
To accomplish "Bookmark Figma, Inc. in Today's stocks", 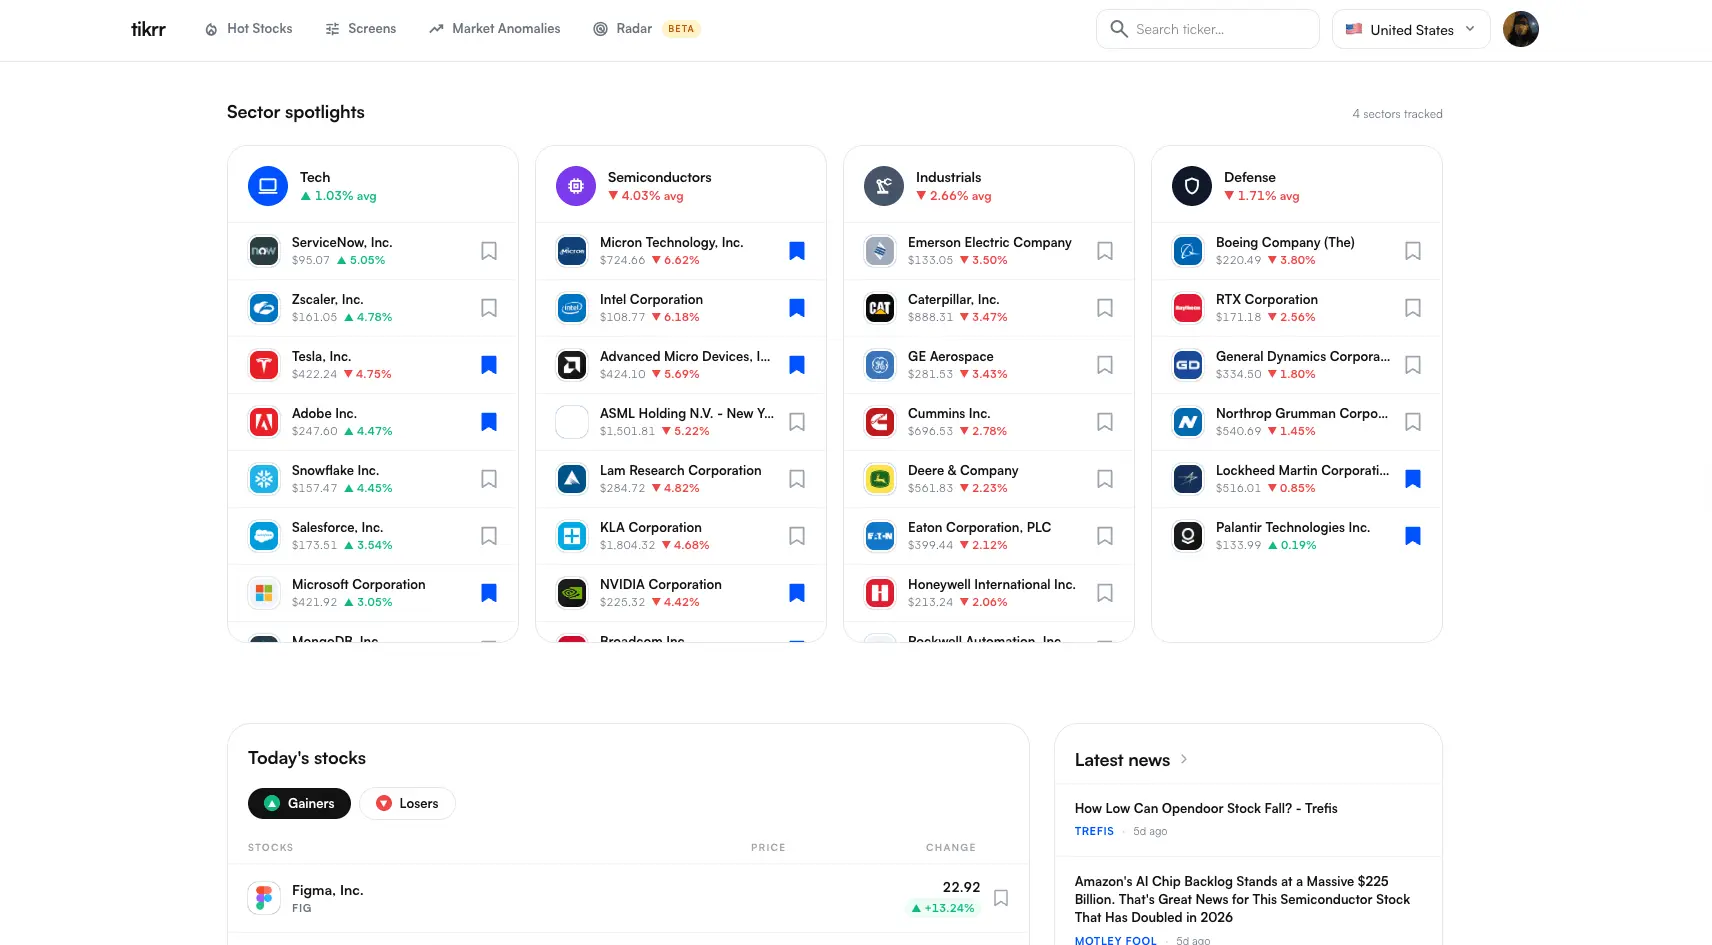I will (x=1001, y=898).
